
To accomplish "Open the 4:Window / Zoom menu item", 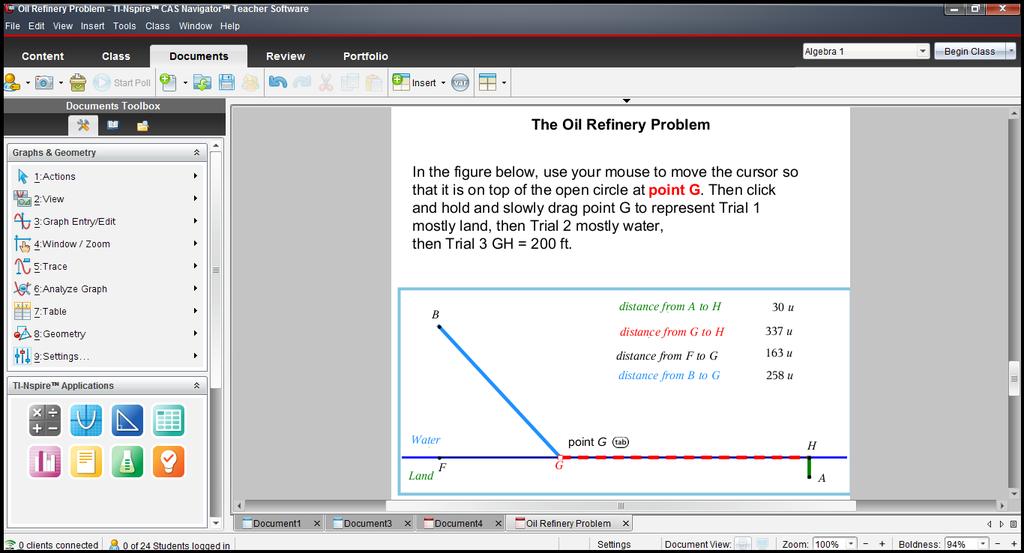I will click(x=106, y=244).
